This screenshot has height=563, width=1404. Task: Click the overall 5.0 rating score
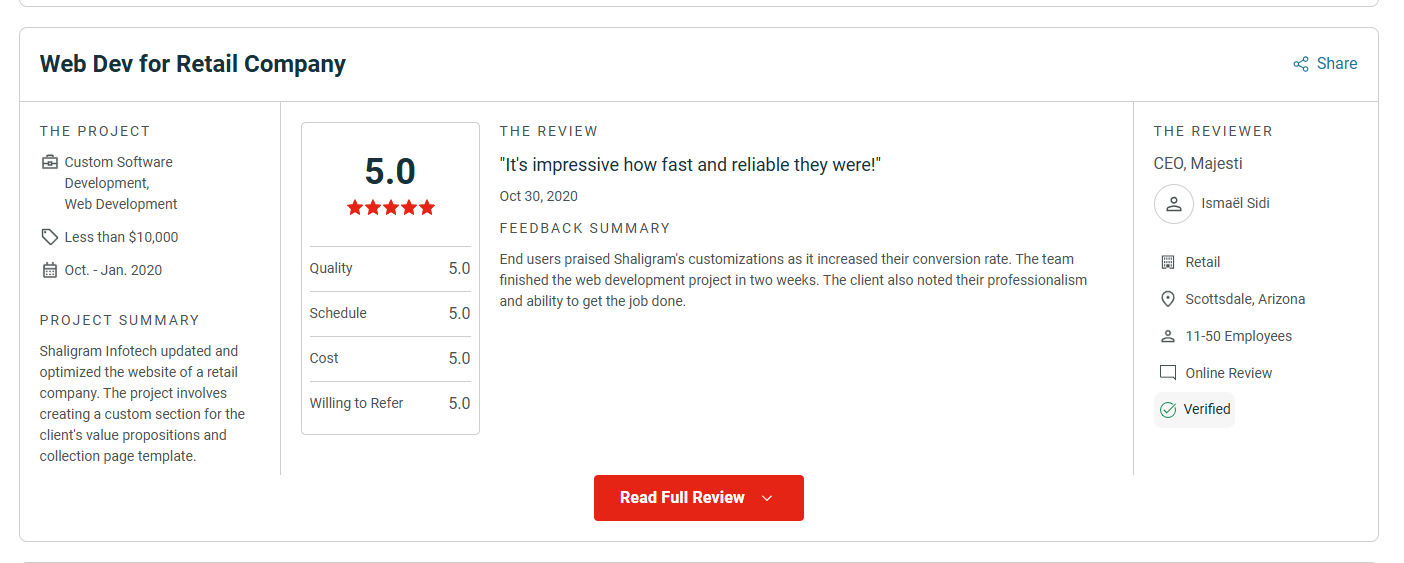click(390, 172)
